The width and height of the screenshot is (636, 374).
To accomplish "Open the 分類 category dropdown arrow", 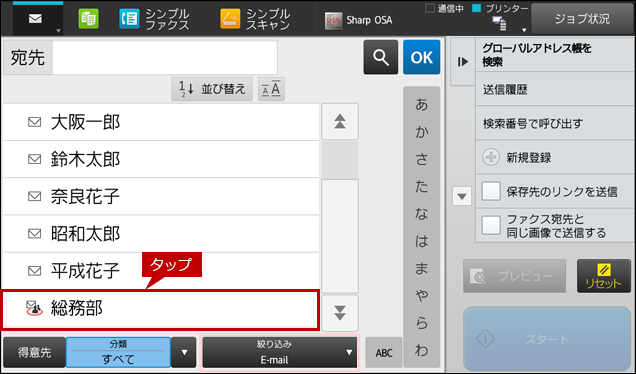I will pos(184,353).
